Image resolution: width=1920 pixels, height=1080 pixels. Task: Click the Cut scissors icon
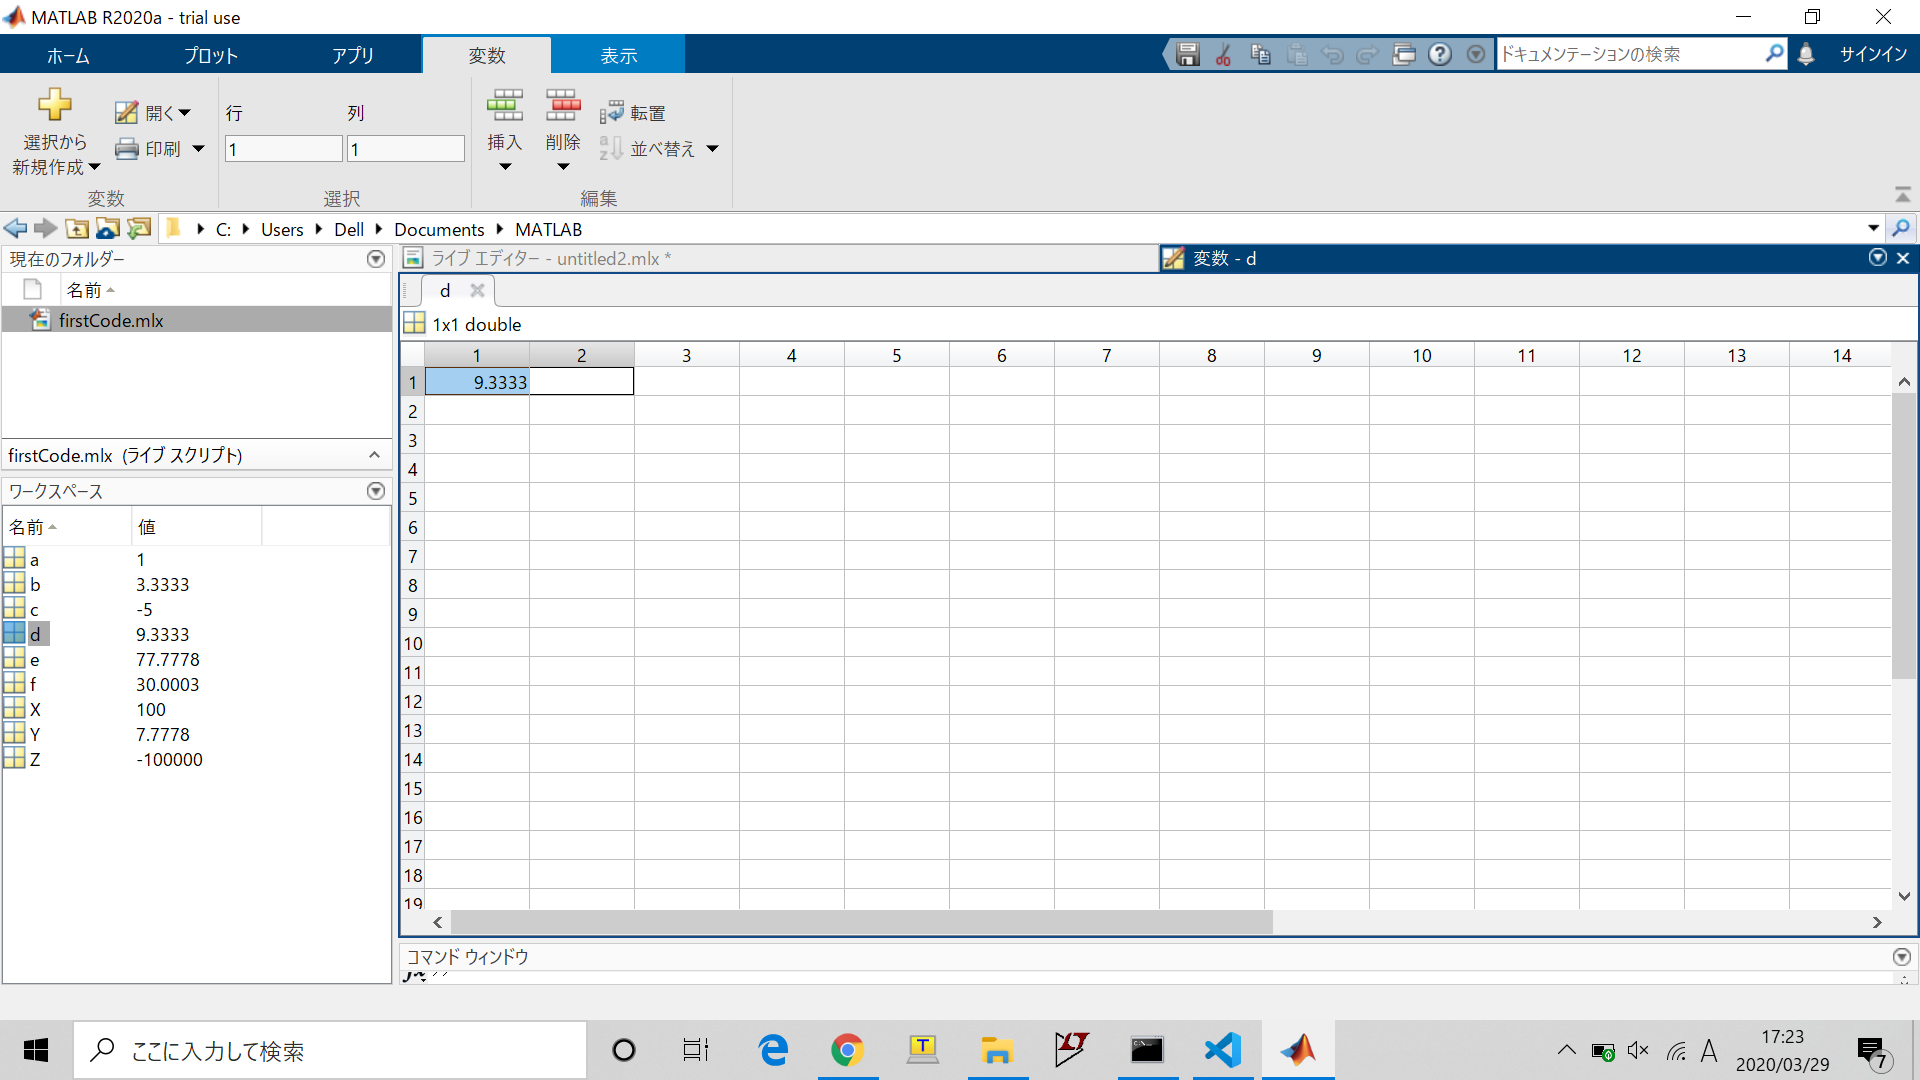(1223, 54)
